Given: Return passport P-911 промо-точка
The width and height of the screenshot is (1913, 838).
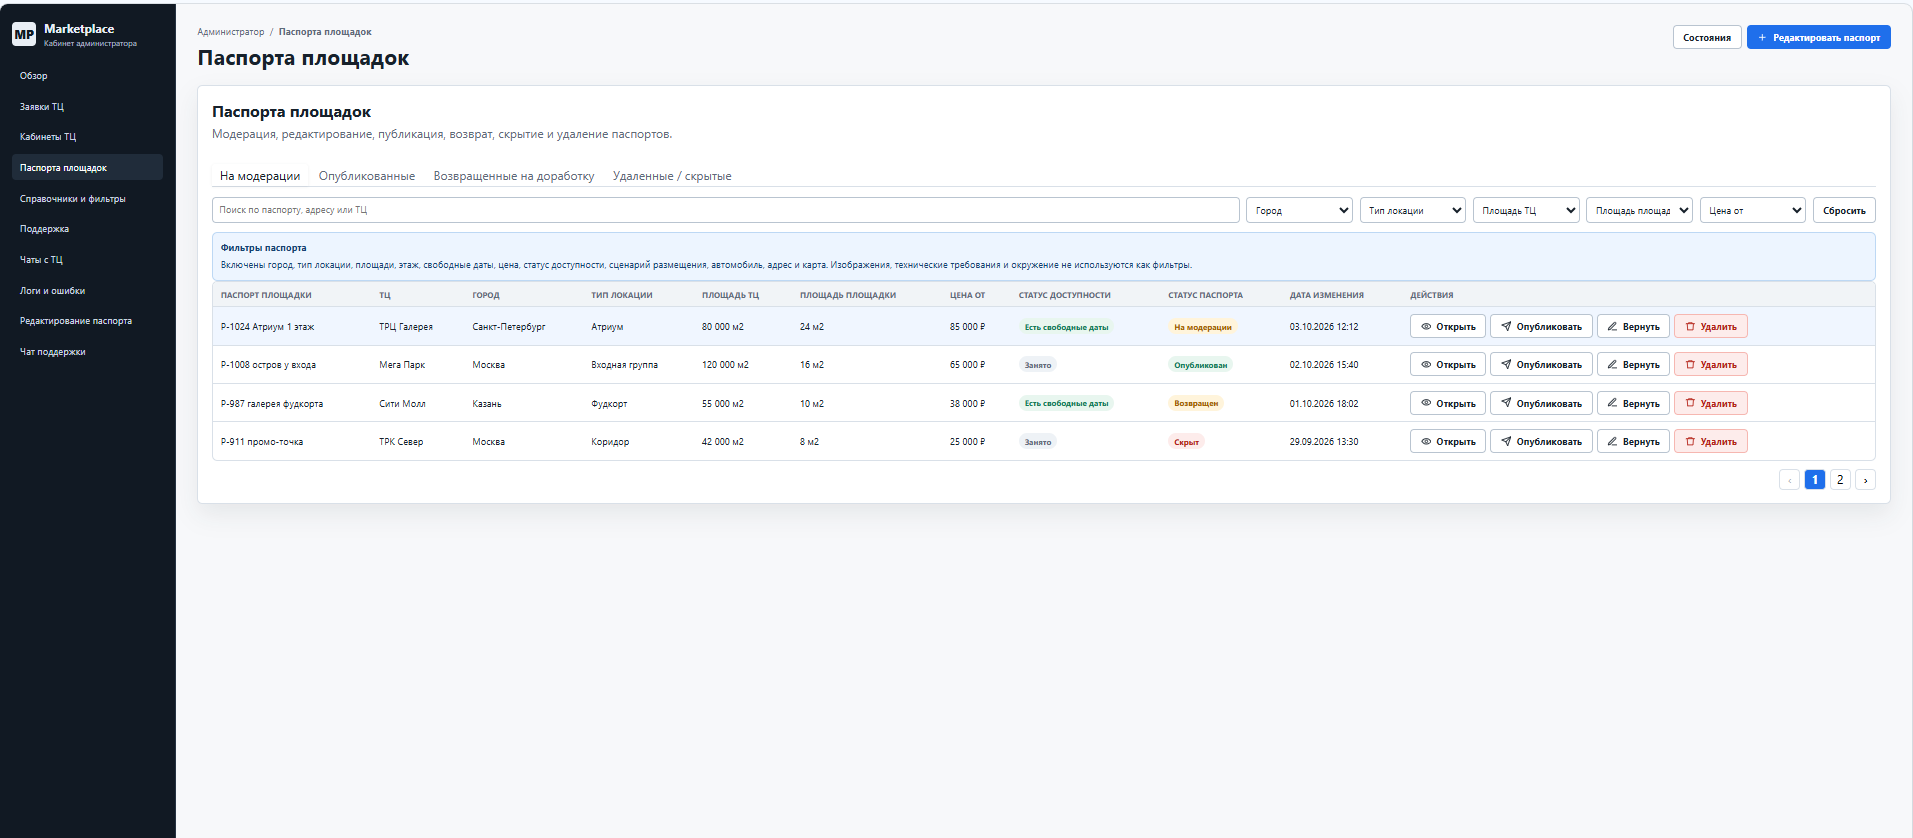Looking at the screenshot, I should (1633, 441).
